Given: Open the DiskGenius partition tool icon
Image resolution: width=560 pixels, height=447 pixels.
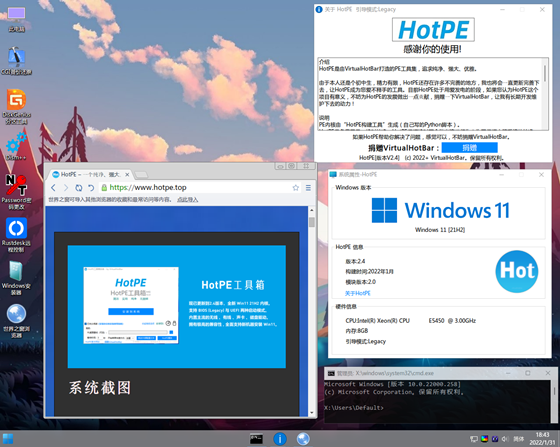Looking at the screenshot, I should 16,106.
